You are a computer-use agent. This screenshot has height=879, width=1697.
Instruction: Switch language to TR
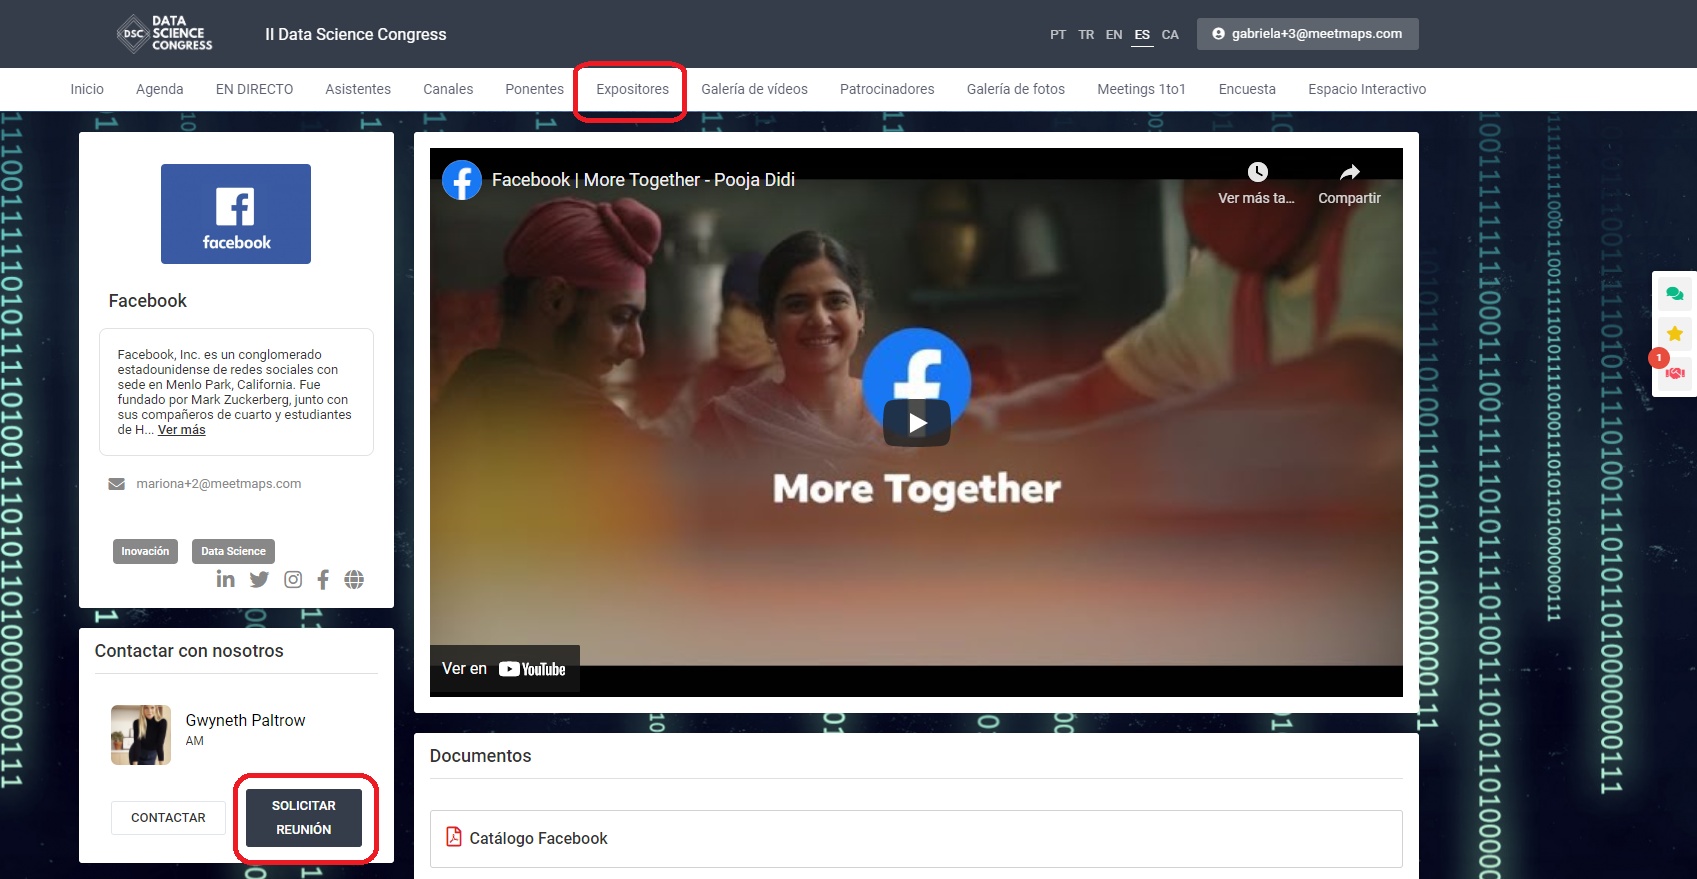pyautogui.click(x=1086, y=35)
